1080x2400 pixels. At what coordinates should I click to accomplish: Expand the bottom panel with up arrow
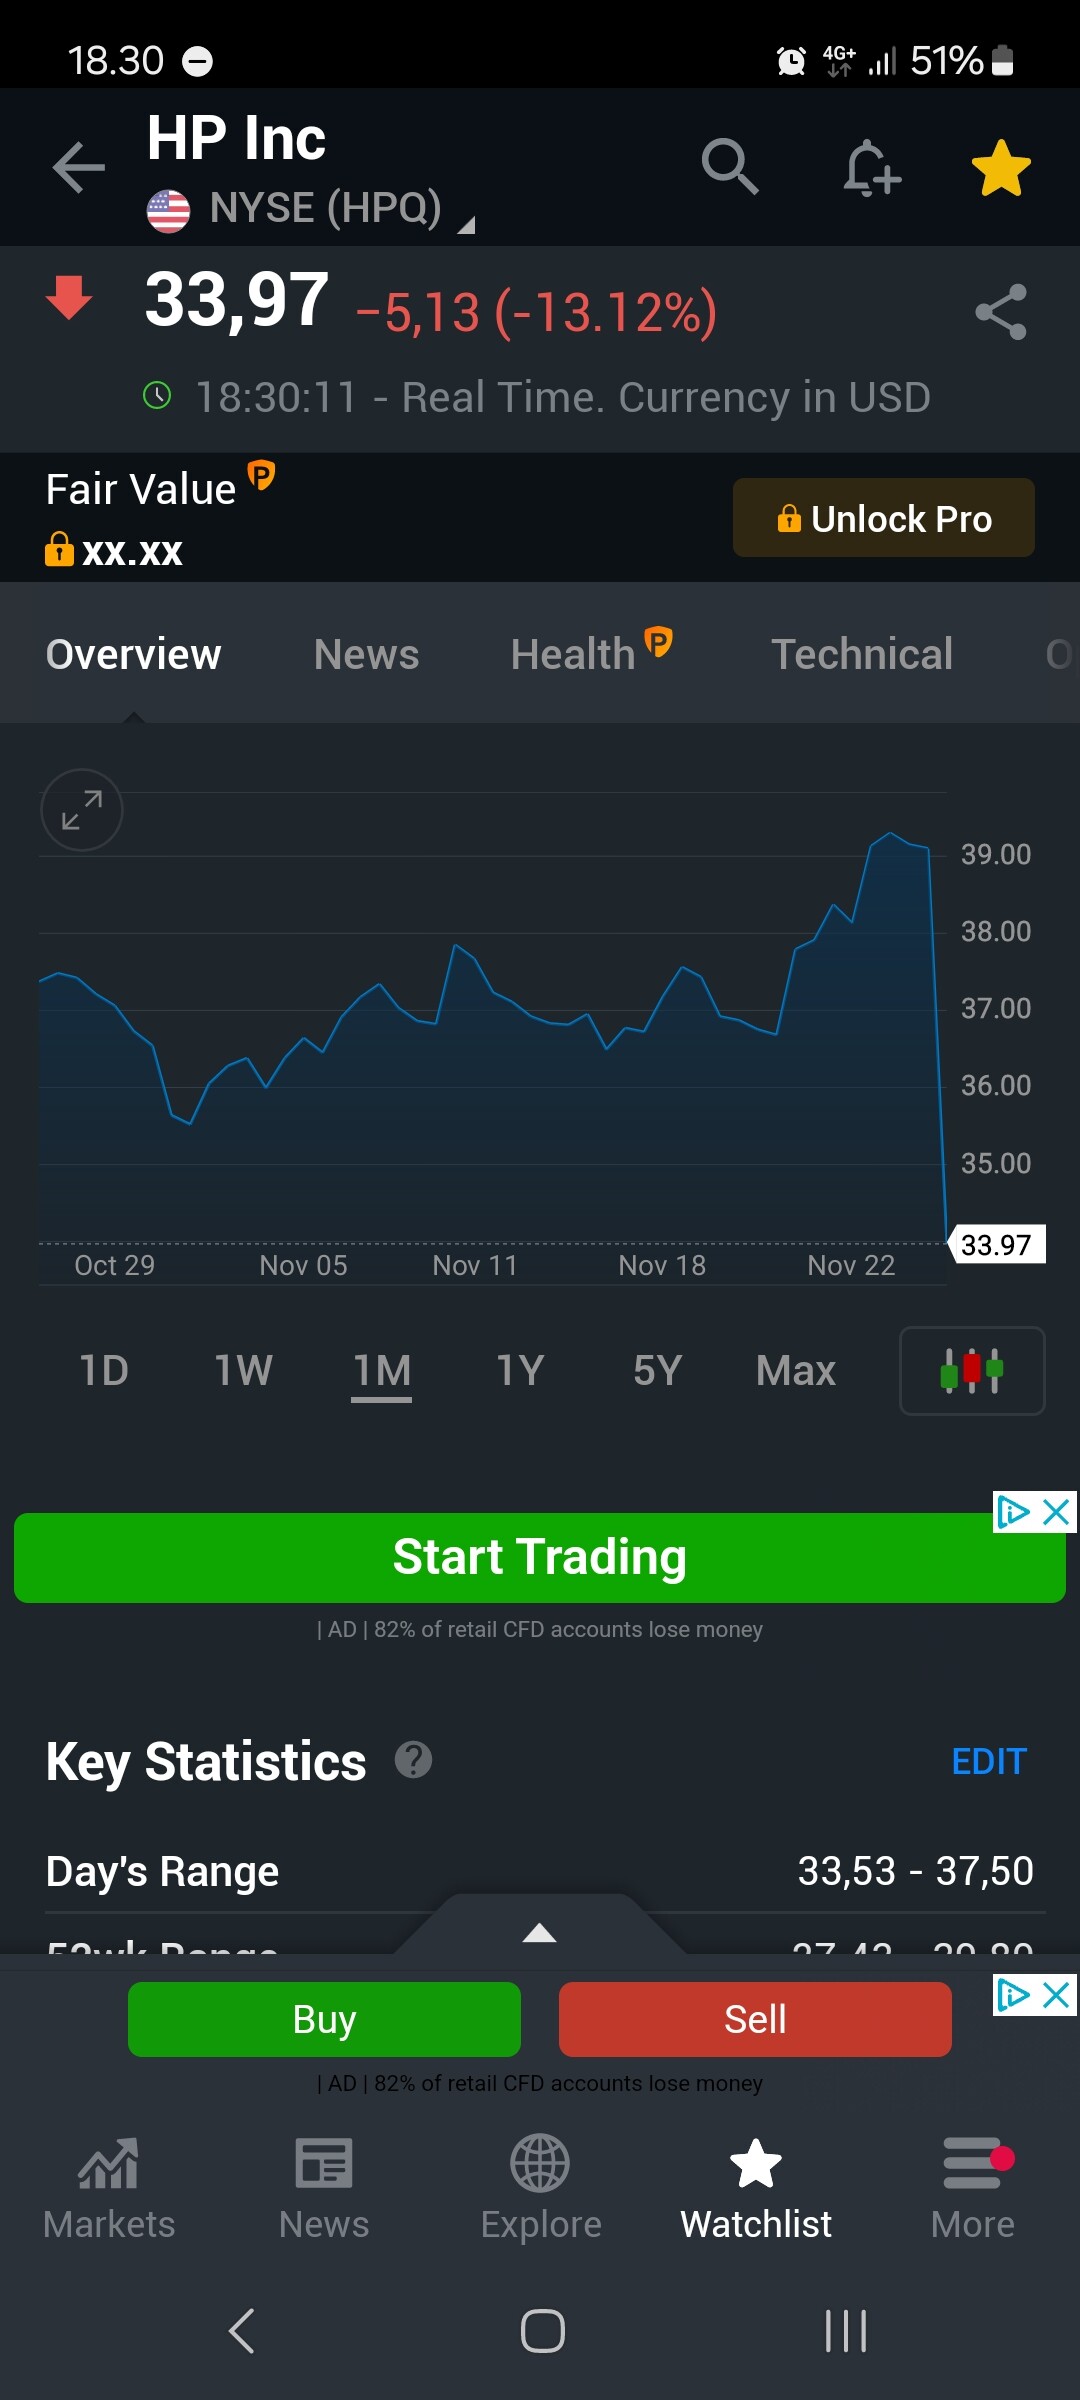pyautogui.click(x=540, y=1932)
